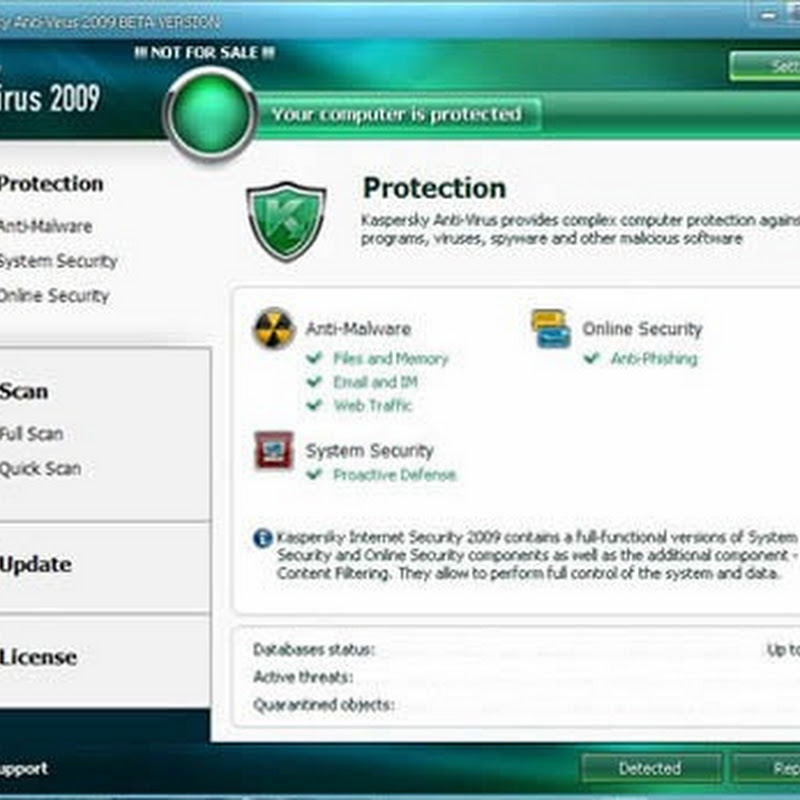Click the Anti-Malware radiation hazard icon
The image size is (800, 800).
point(274,328)
